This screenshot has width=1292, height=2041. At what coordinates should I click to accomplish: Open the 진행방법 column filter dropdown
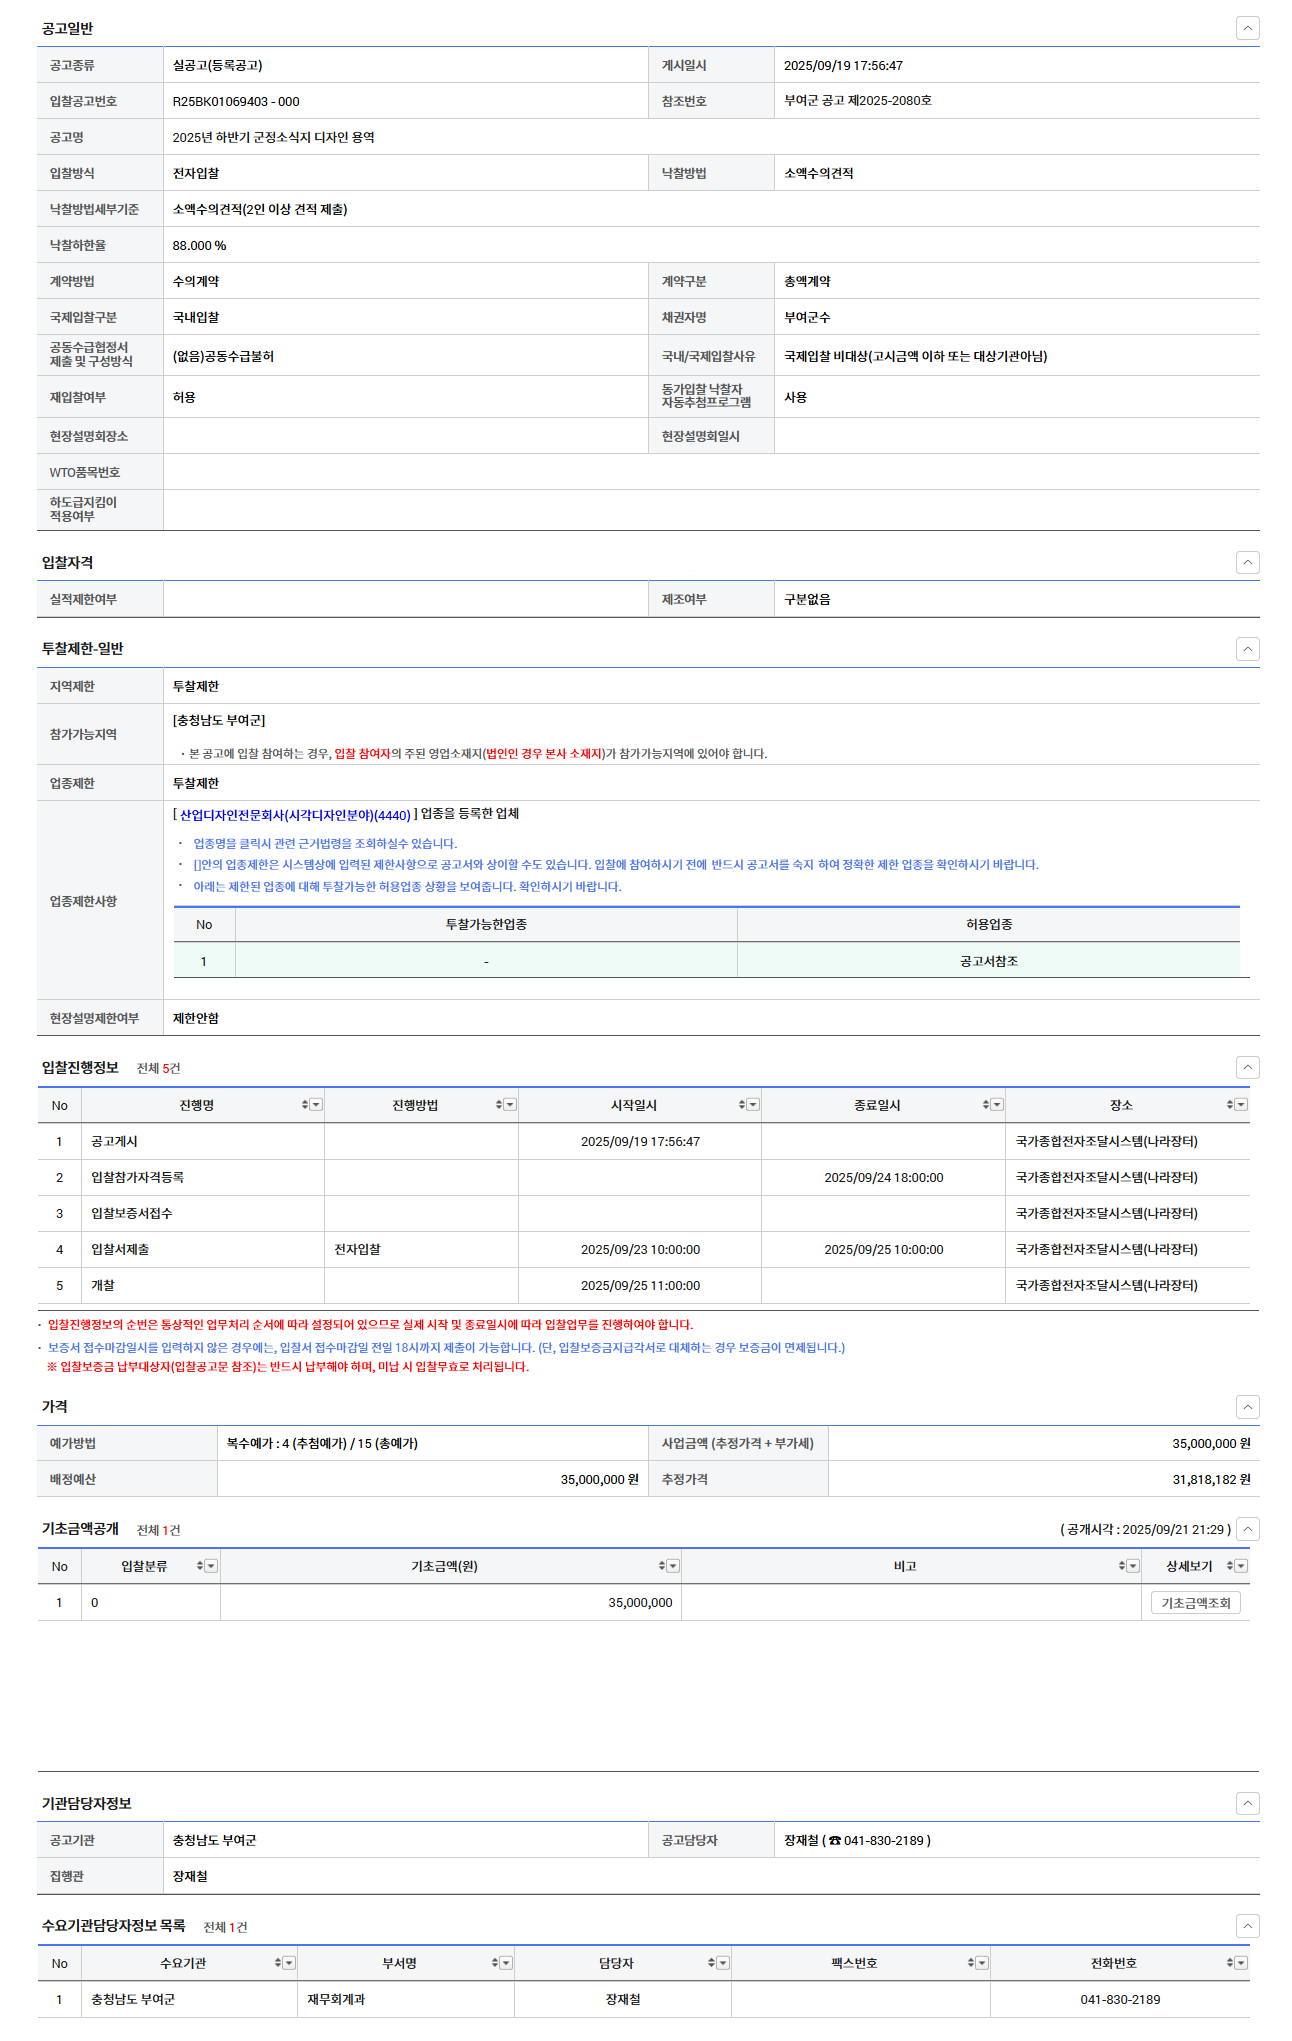[x=510, y=1105]
